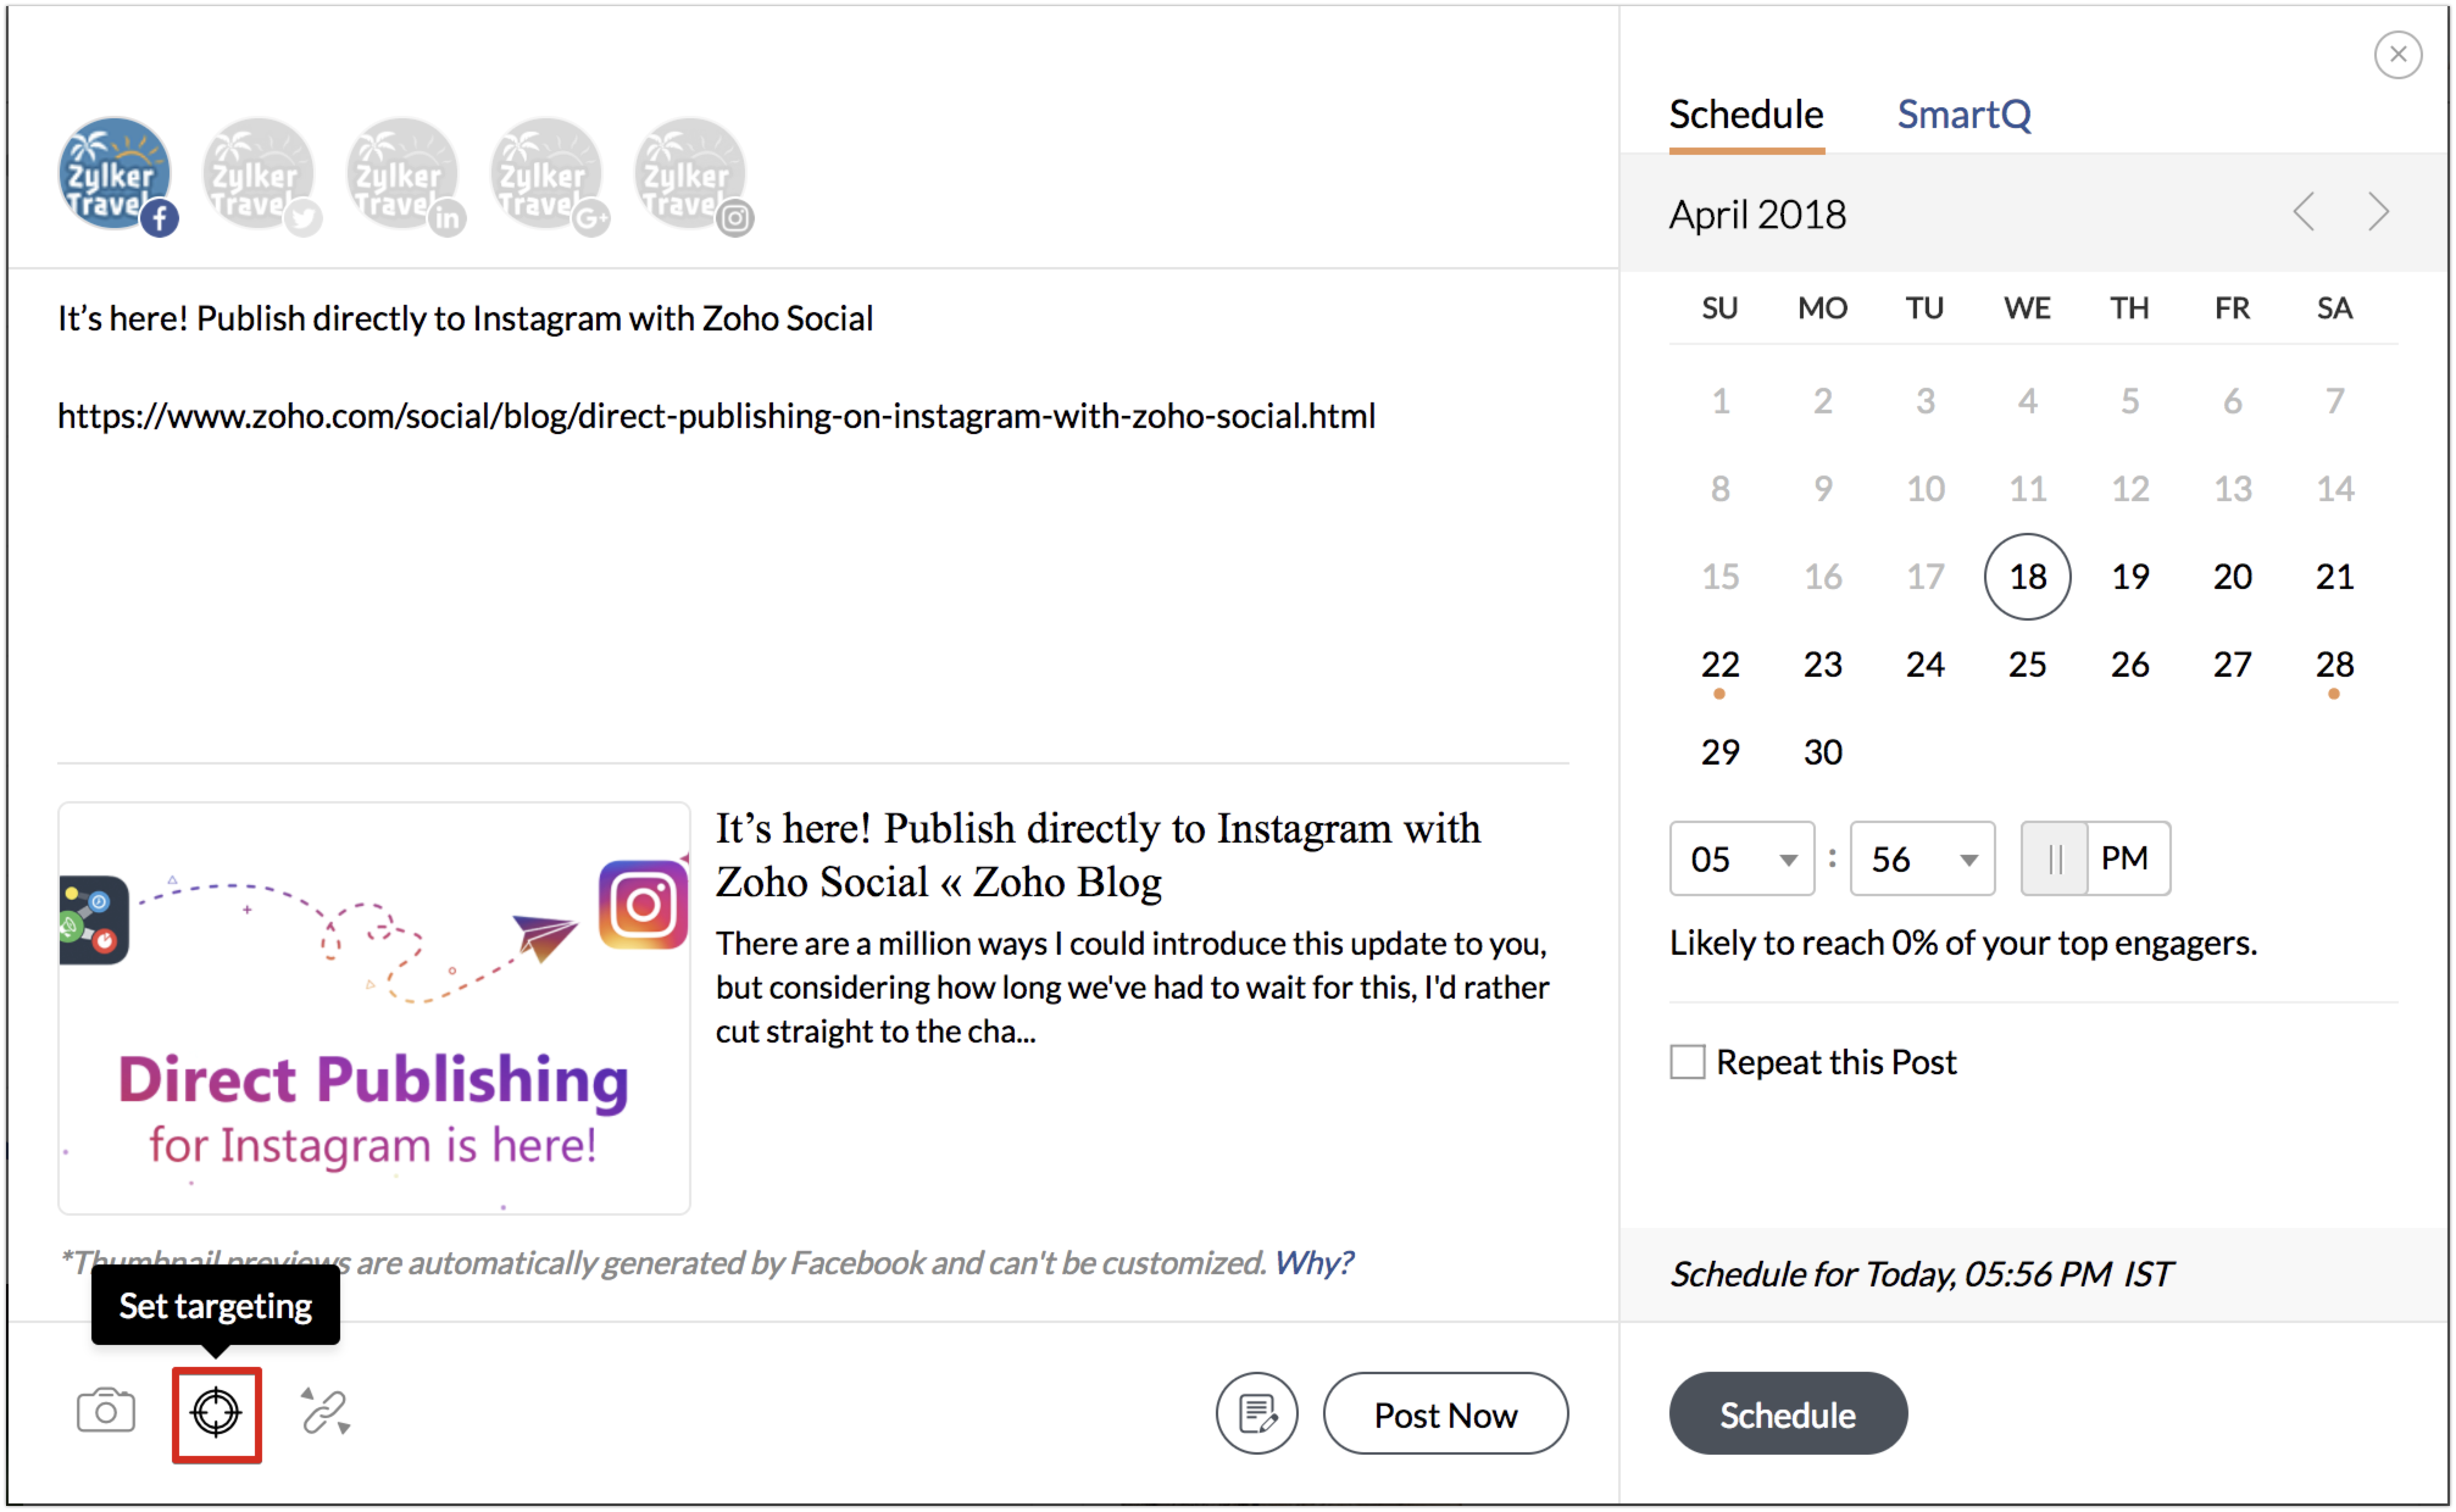This screenshot has width=2456, height=1512.
Task: Check the Repeat this Post checkbox
Action: point(1687,1062)
